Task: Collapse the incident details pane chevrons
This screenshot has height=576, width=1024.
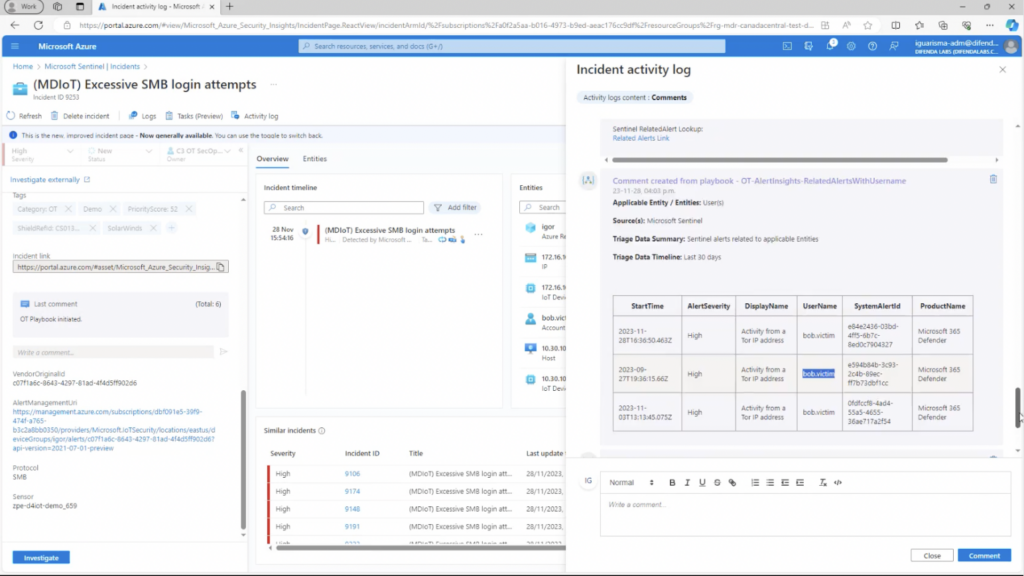Action: coord(241,151)
